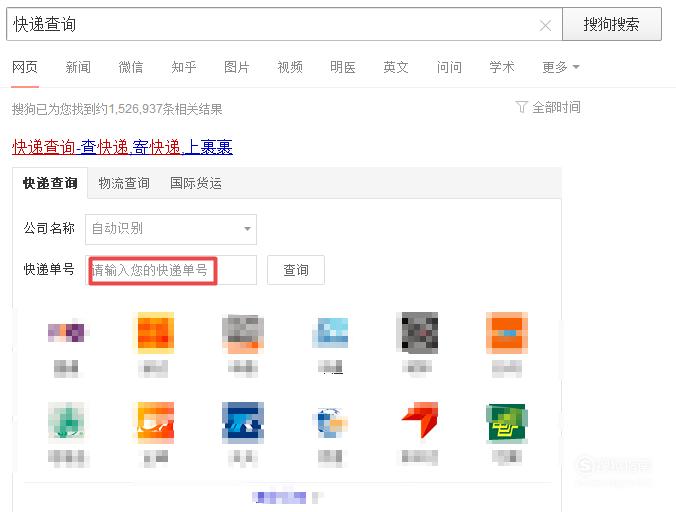Choose the pale green courier logo
The image size is (676, 512).
[67, 422]
